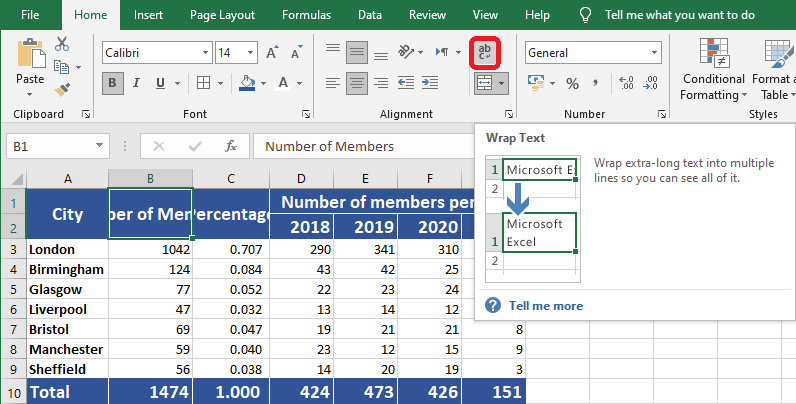Switch to the Data tab
Screen dimensions: 796x404
click(370, 15)
